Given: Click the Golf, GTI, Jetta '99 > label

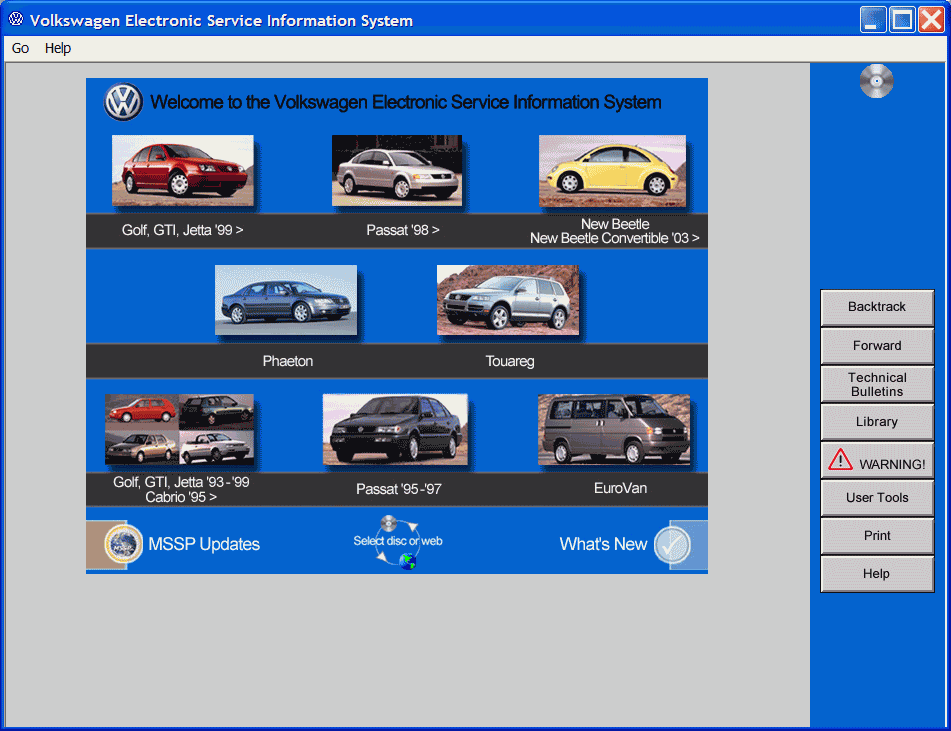Looking at the screenshot, I should point(183,231).
